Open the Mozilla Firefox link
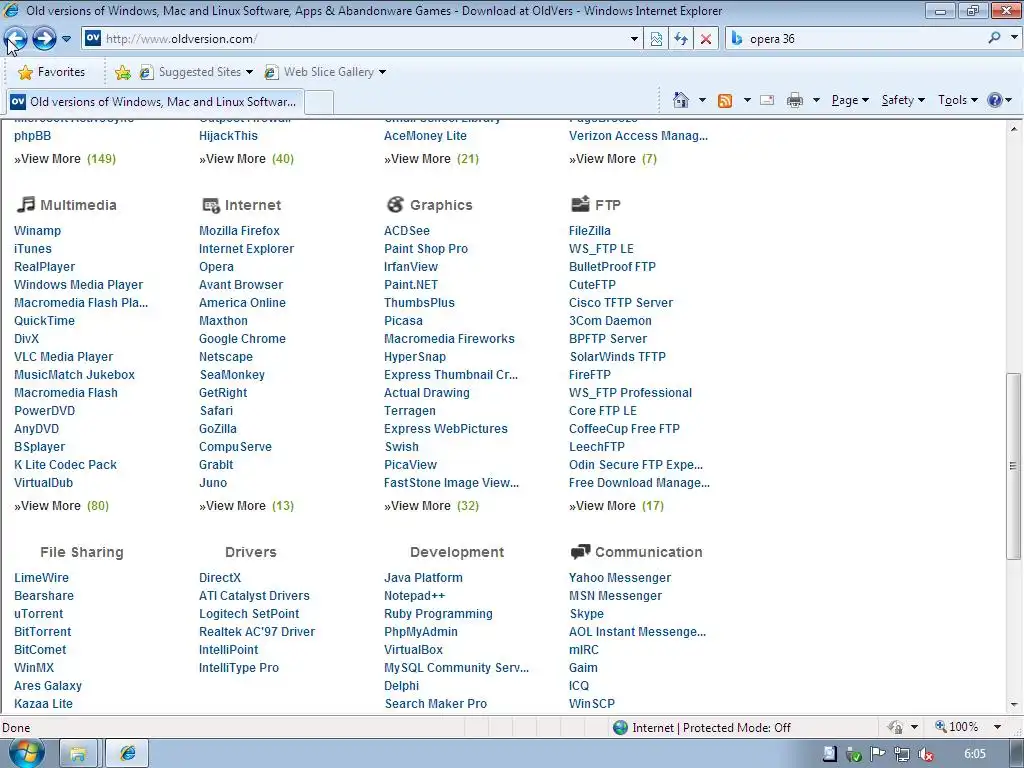 pyautogui.click(x=239, y=231)
